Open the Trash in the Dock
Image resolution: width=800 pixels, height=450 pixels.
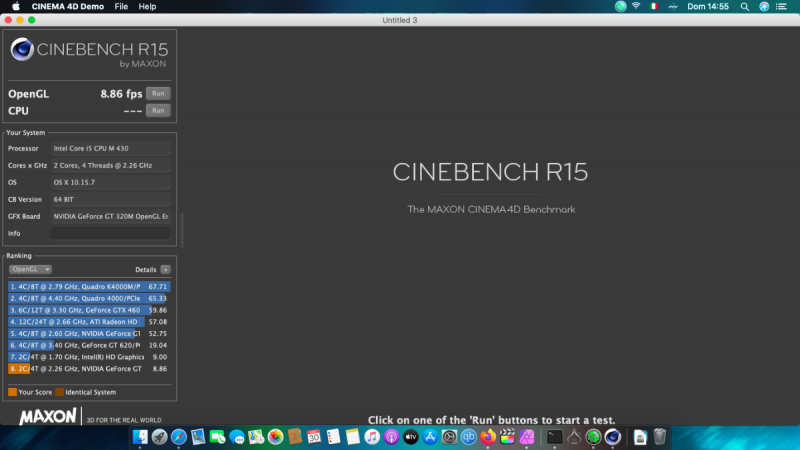660,437
